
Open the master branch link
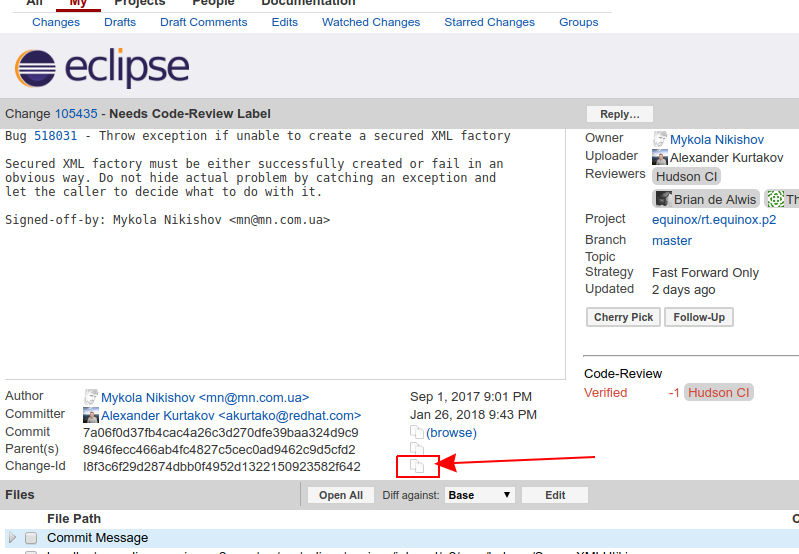coord(672,241)
